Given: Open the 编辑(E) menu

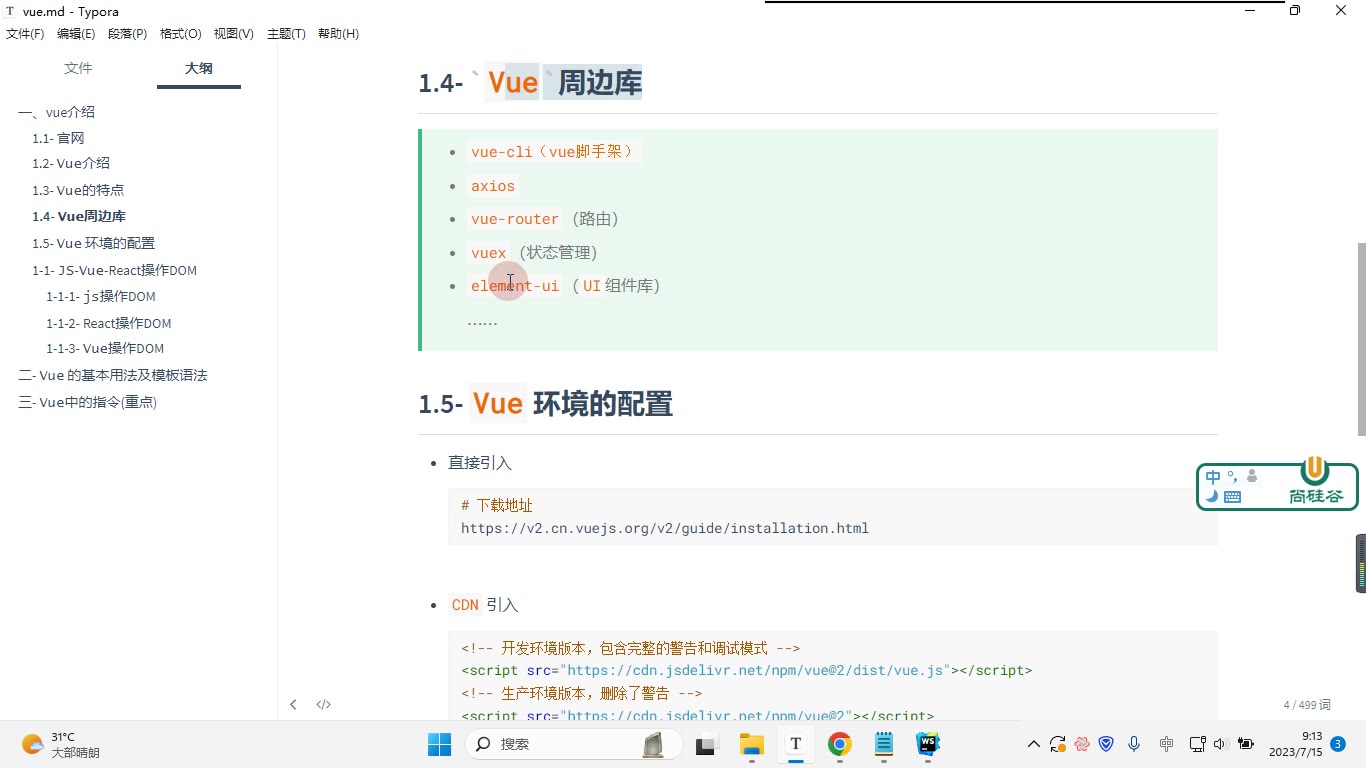Looking at the screenshot, I should tap(76, 34).
